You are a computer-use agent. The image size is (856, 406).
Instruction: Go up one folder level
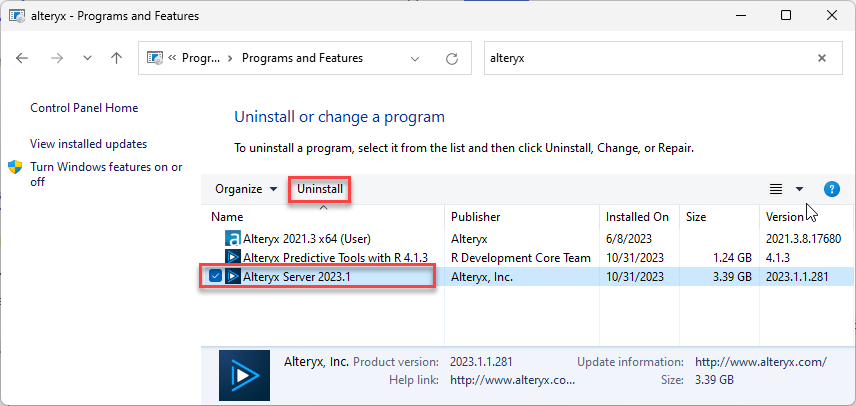click(116, 58)
